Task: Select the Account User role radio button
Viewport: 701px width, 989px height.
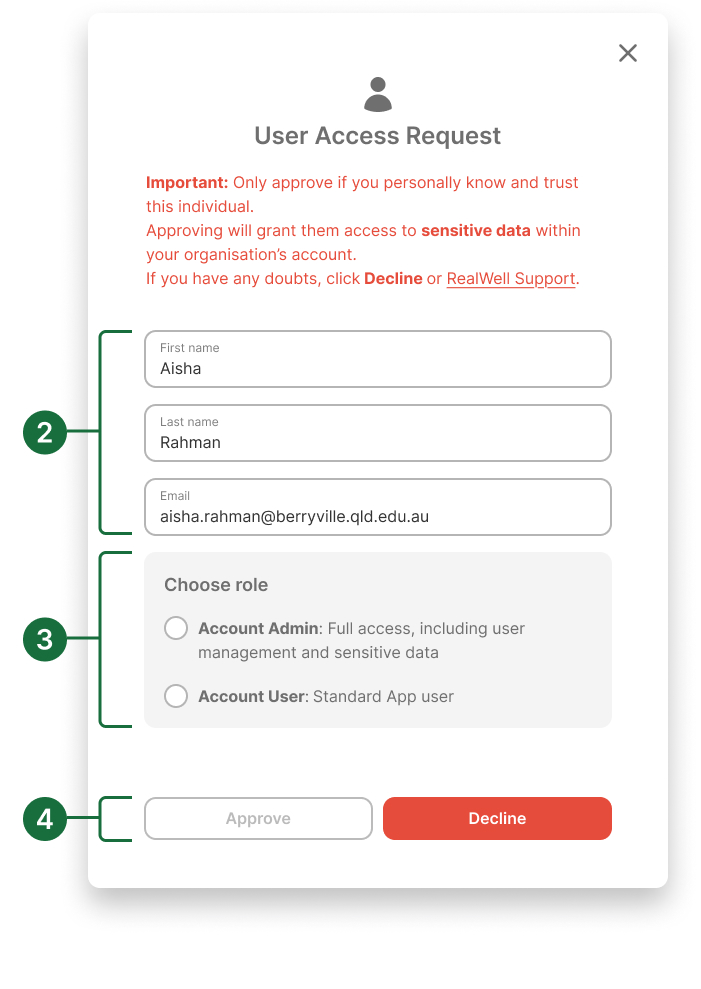Action: tap(176, 696)
